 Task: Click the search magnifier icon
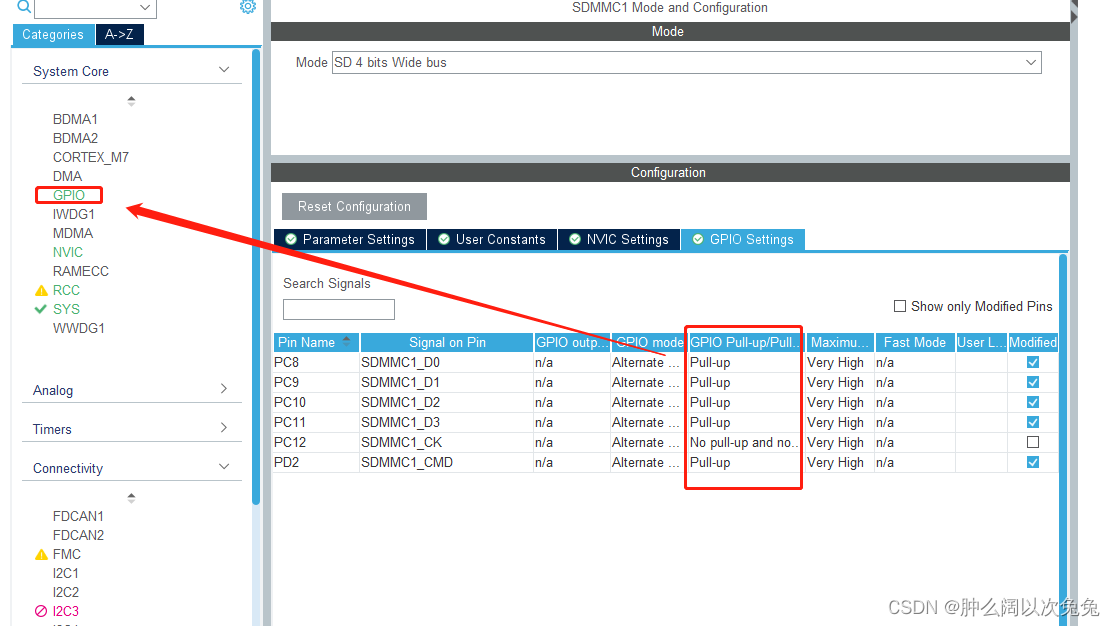23,6
